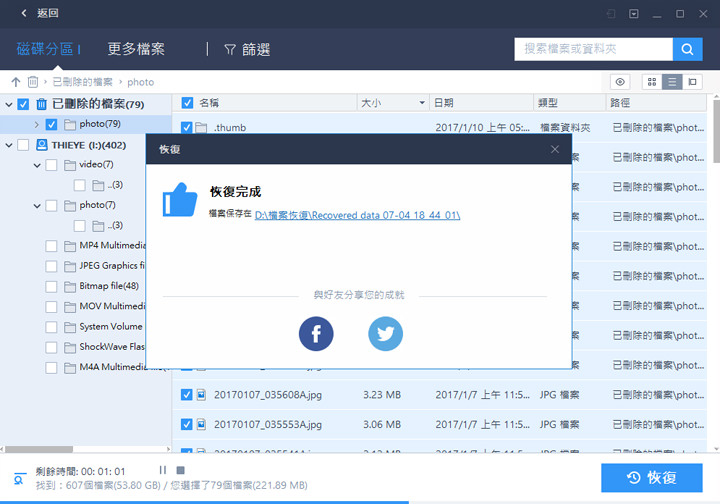Screen dimensions: 720x504
Task: Pause the ongoing scan
Action: 162,470
